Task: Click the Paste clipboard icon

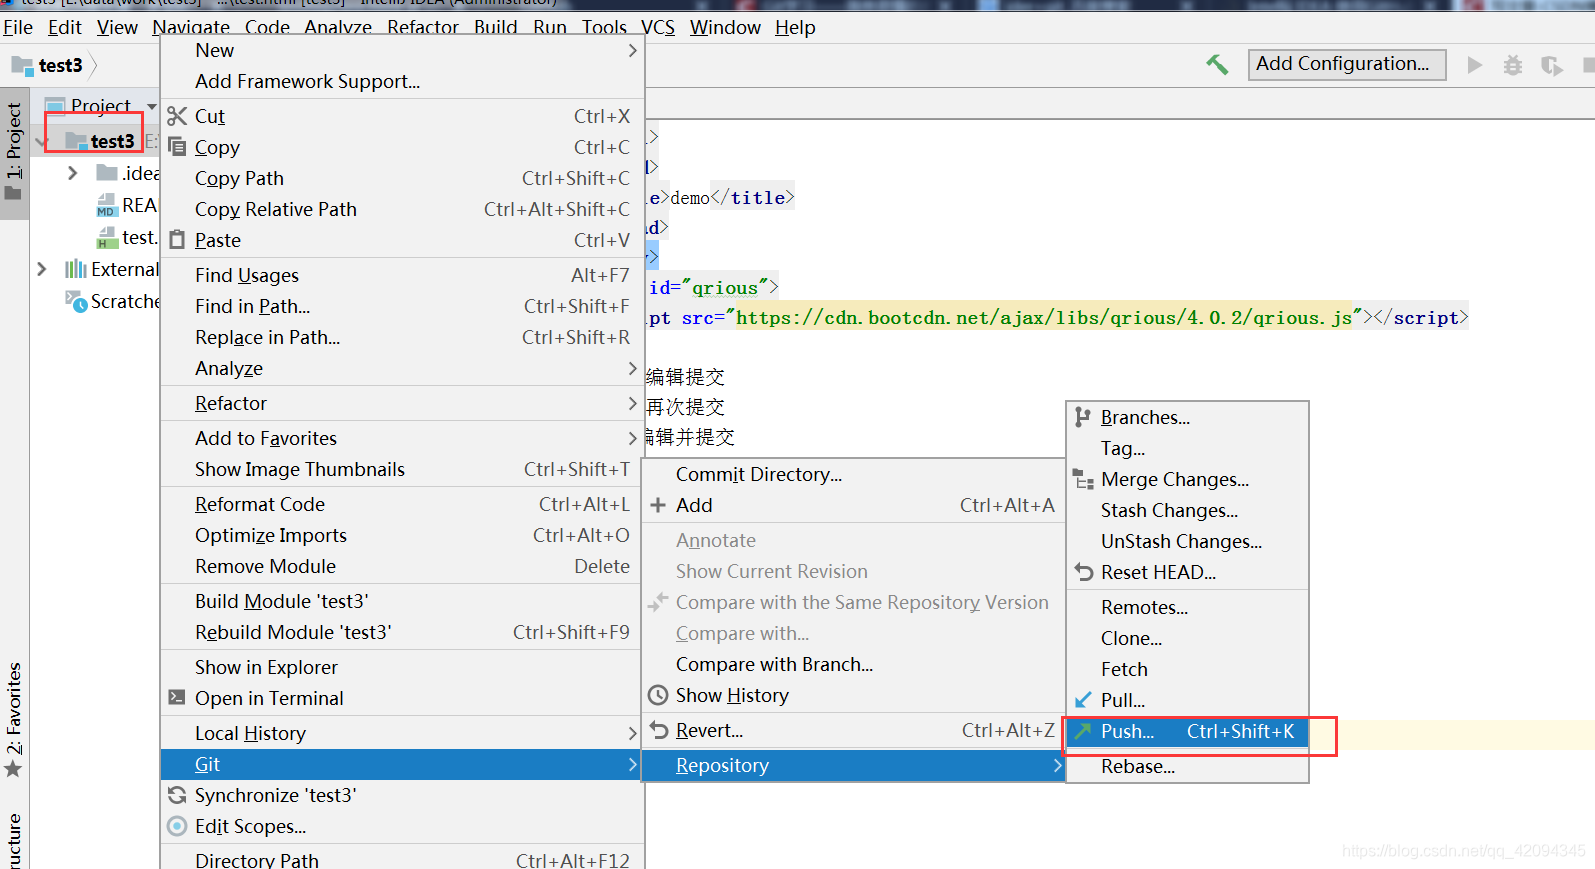Action: click(177, 240)
